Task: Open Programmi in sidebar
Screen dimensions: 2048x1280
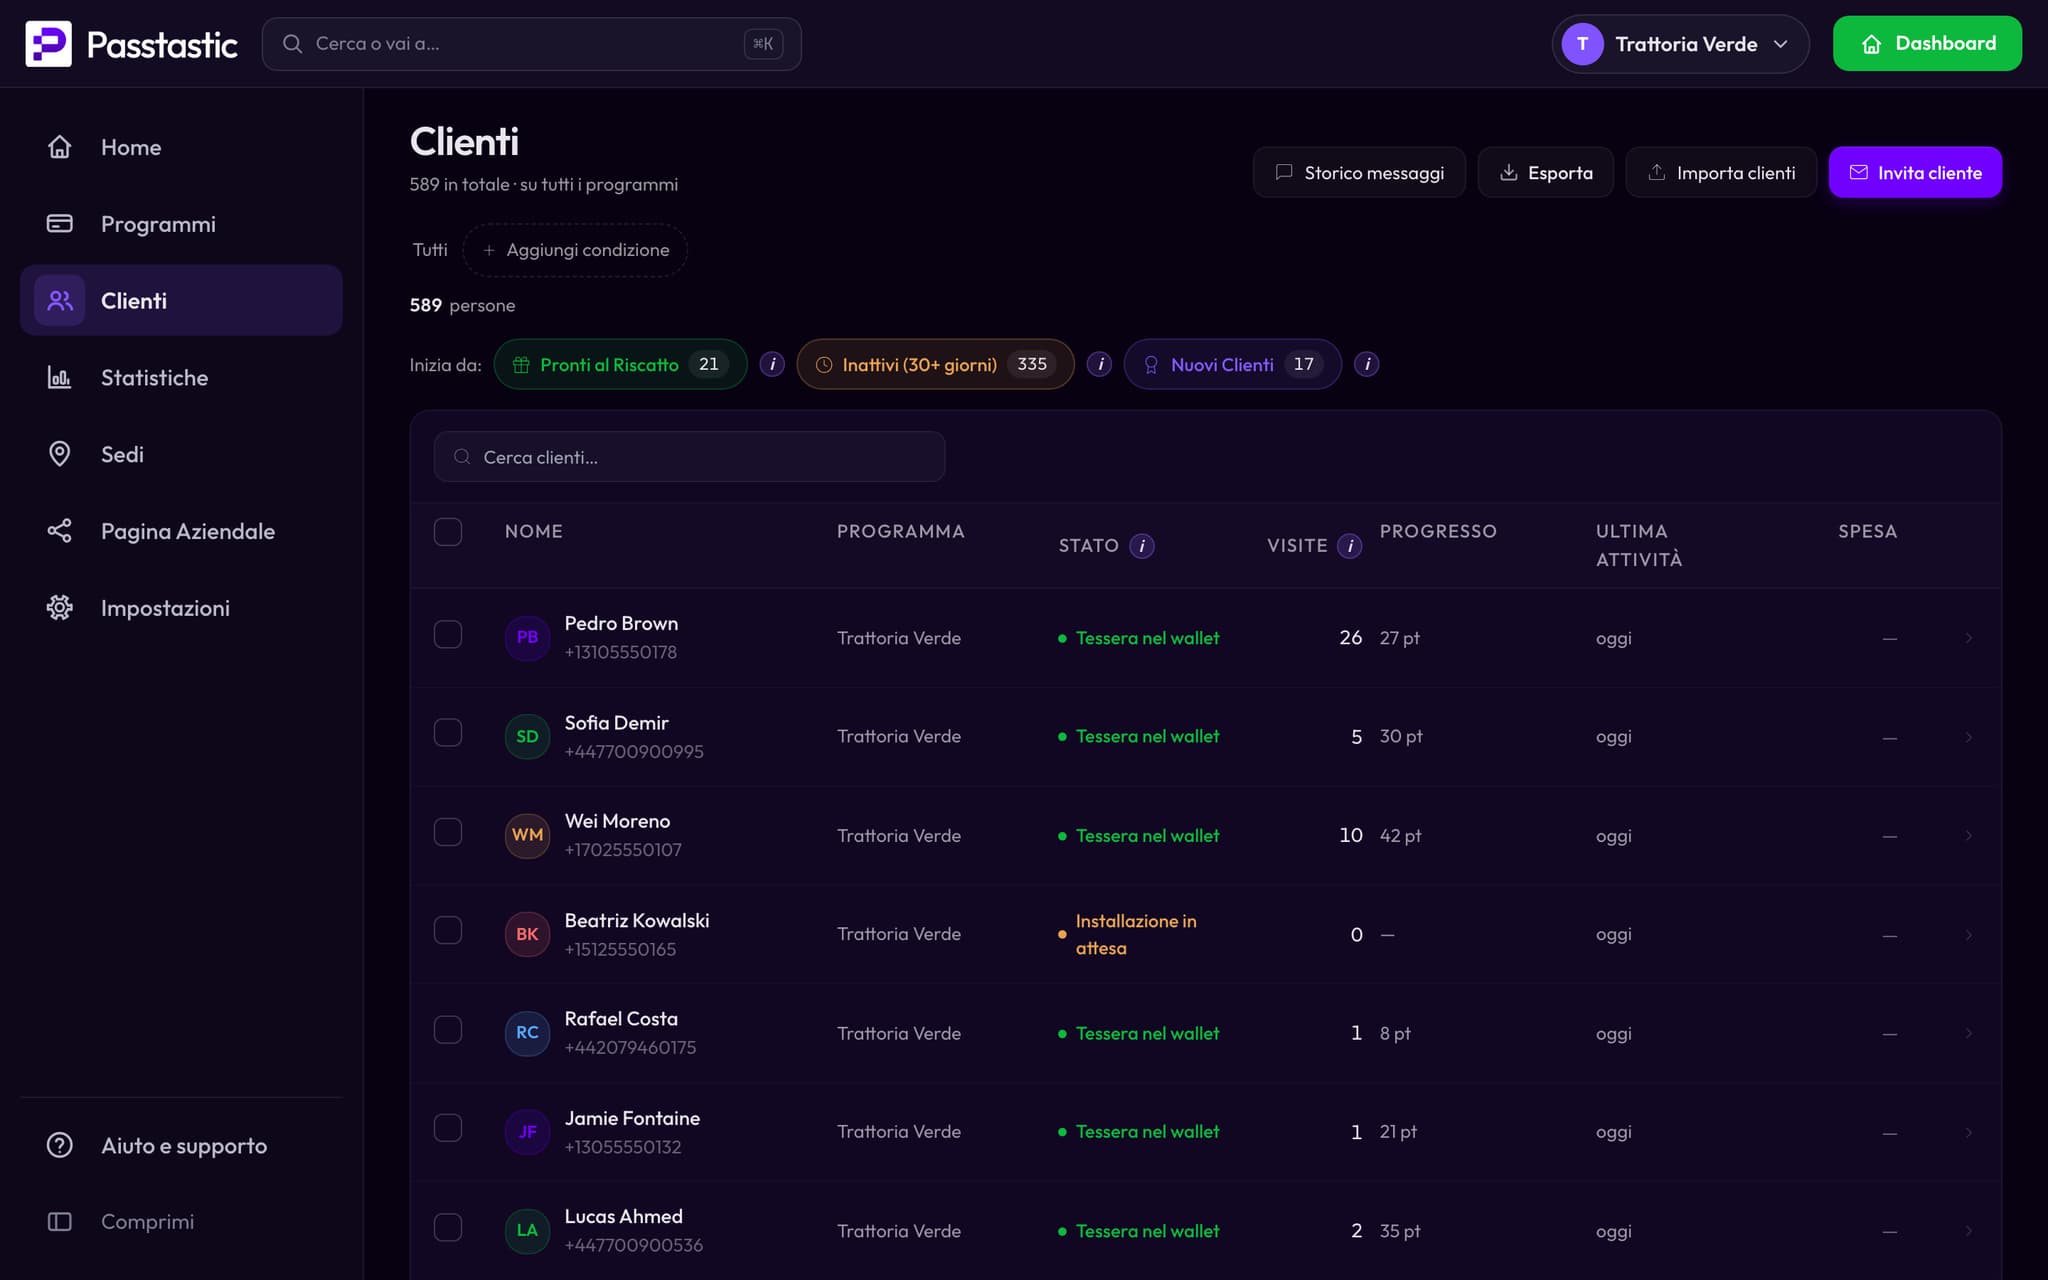Action: pyautogui.click(x=181, y=224)
